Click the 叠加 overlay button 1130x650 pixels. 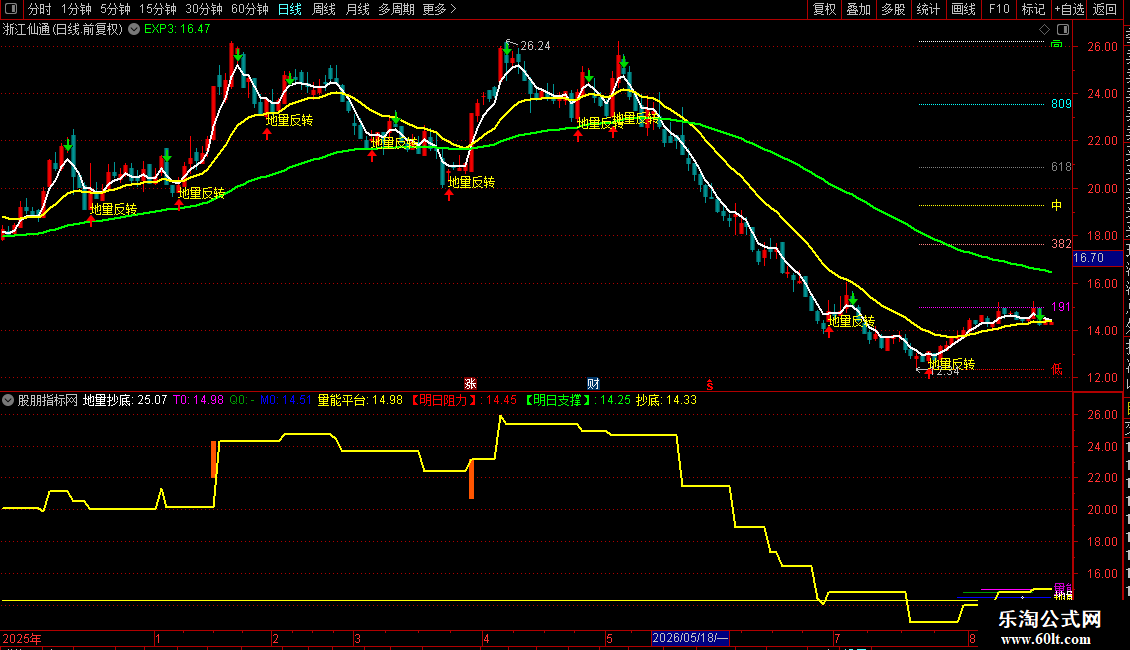[x=858, y=9]
